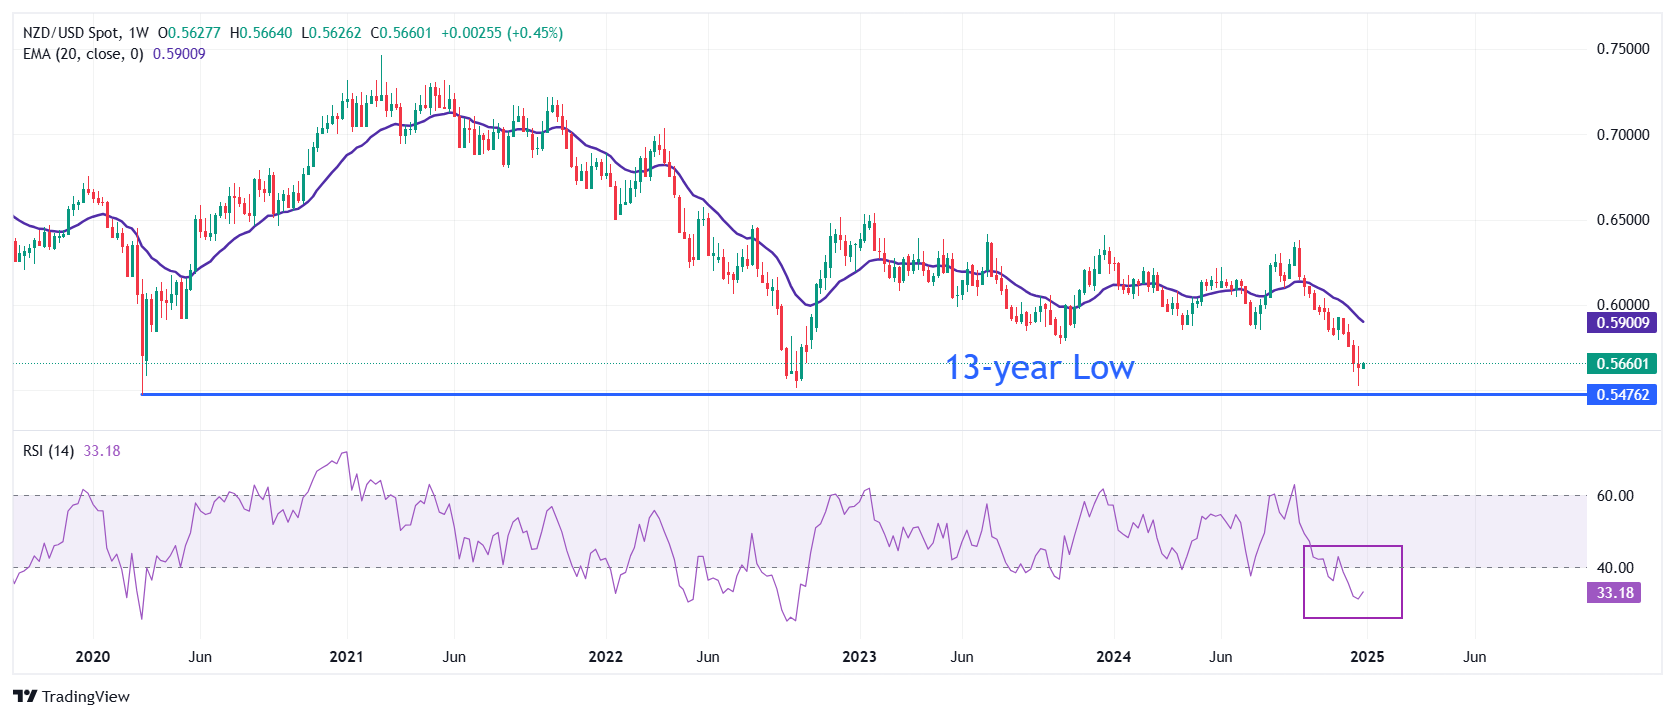Viewport: 1675px width, 718px height.
Task: Click the purple rectangle drawn on the RSI
Action: (1352, 547)
